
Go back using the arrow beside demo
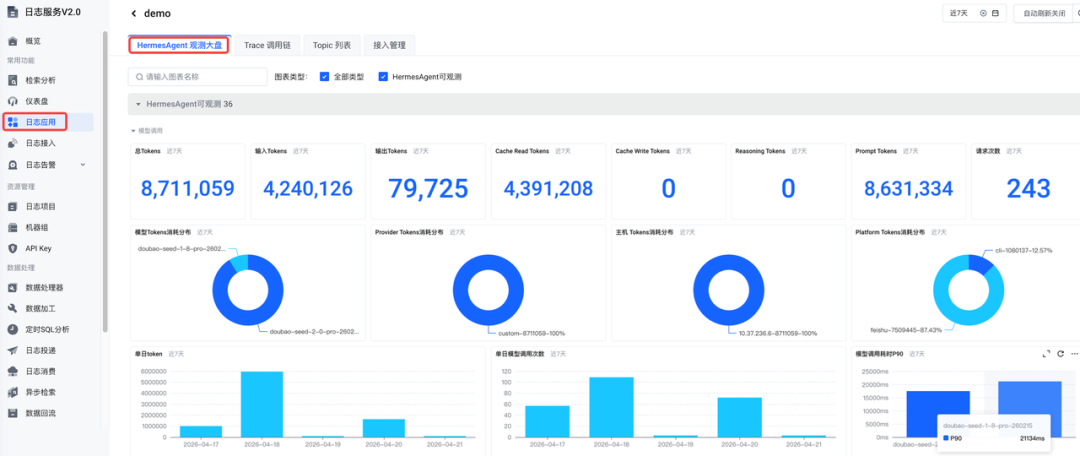coord(134,14)
